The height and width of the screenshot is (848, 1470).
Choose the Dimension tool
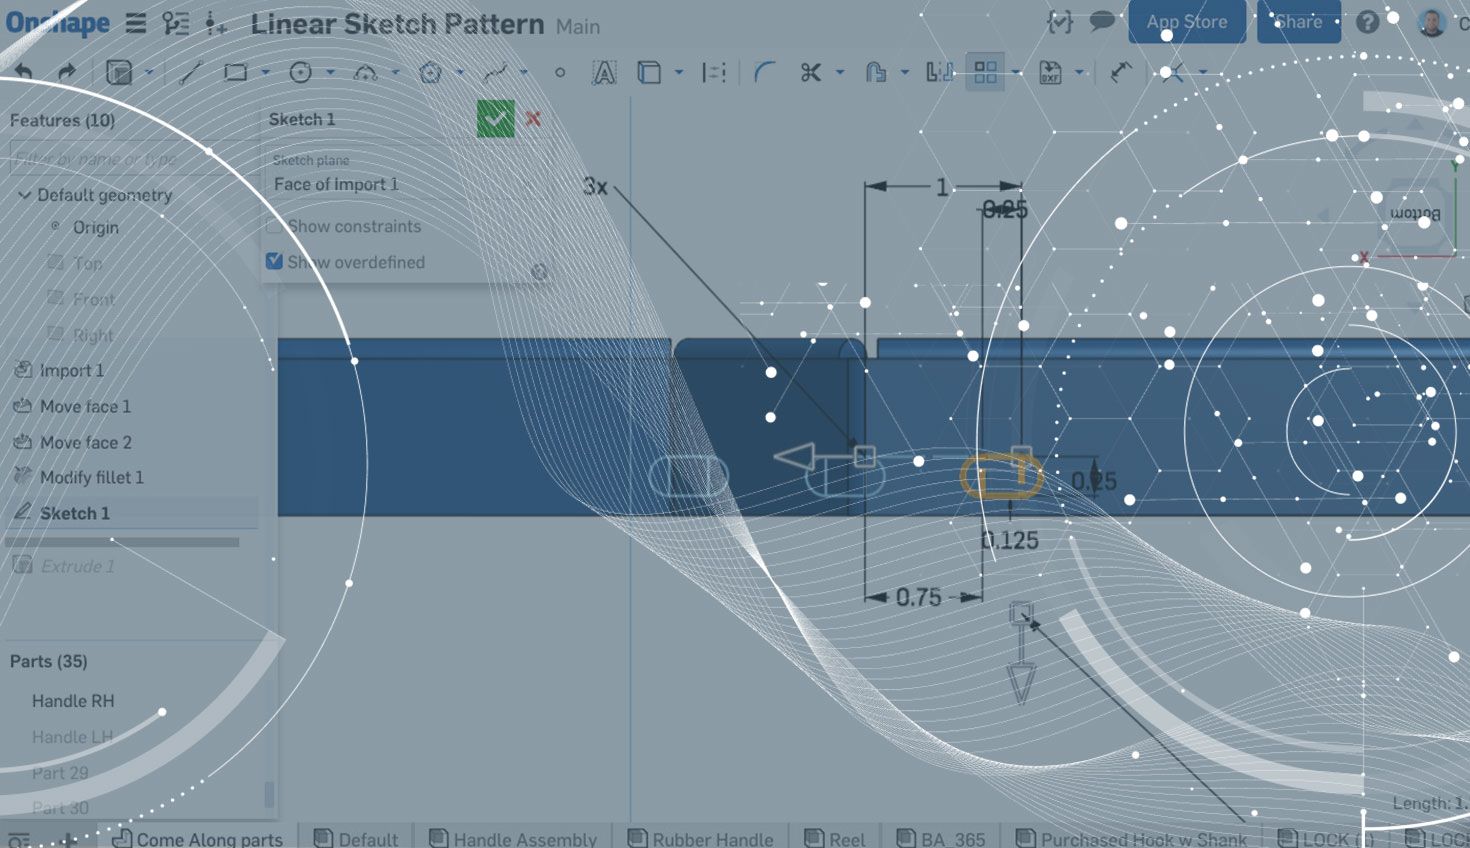click(x=1121, y=72)
